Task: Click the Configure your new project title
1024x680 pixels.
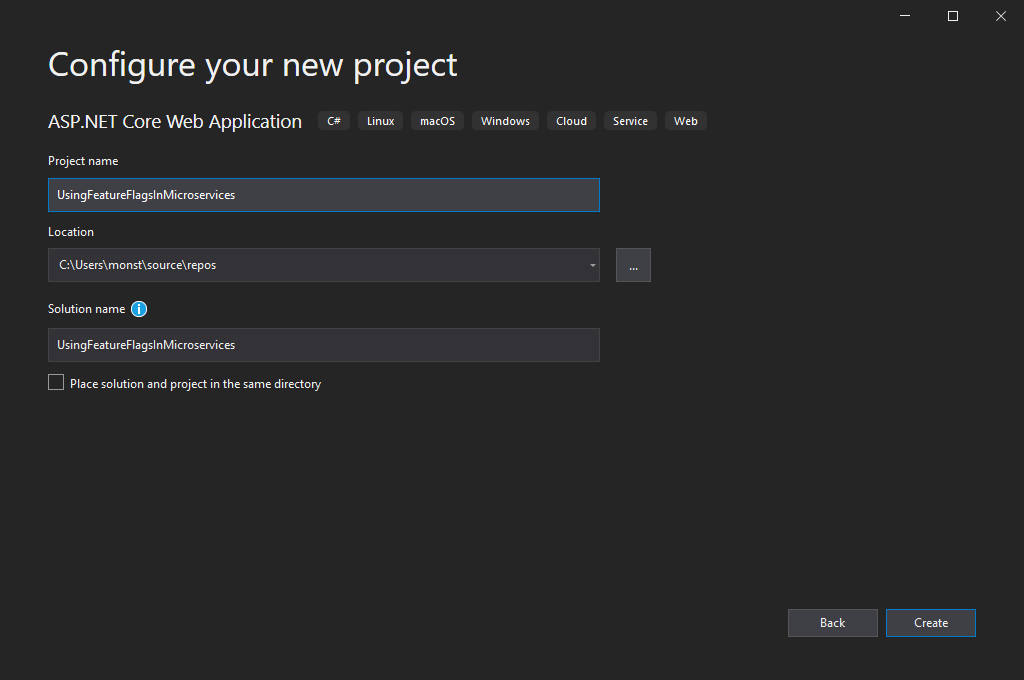Action: click(x=253, y=66)
